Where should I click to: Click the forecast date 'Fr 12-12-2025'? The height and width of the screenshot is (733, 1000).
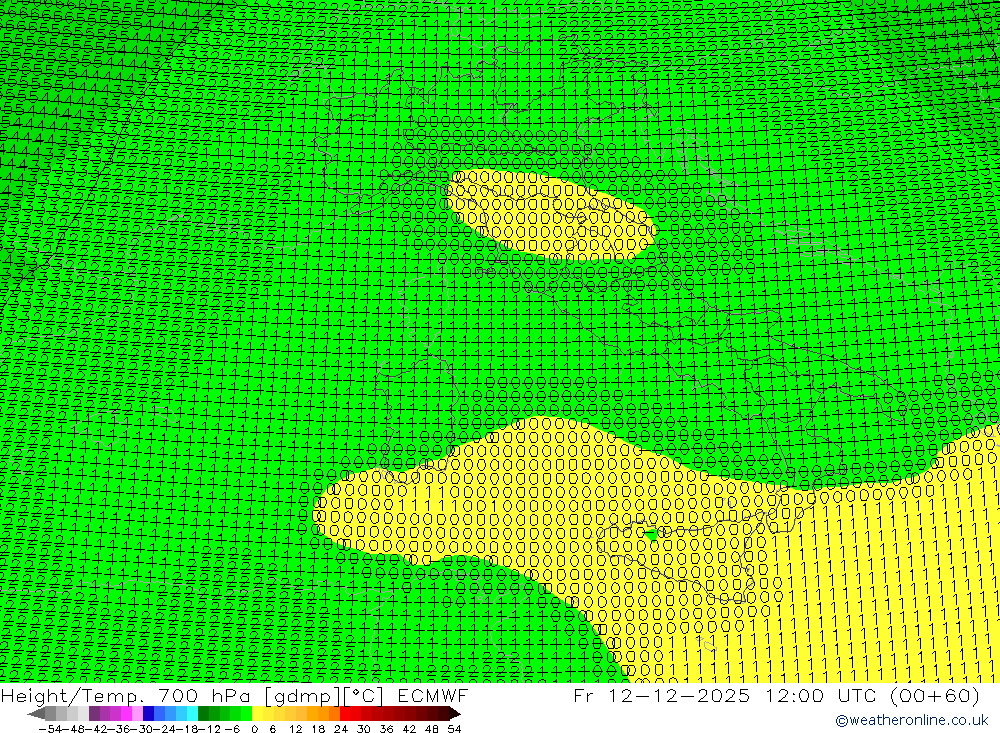click(661, 695)
